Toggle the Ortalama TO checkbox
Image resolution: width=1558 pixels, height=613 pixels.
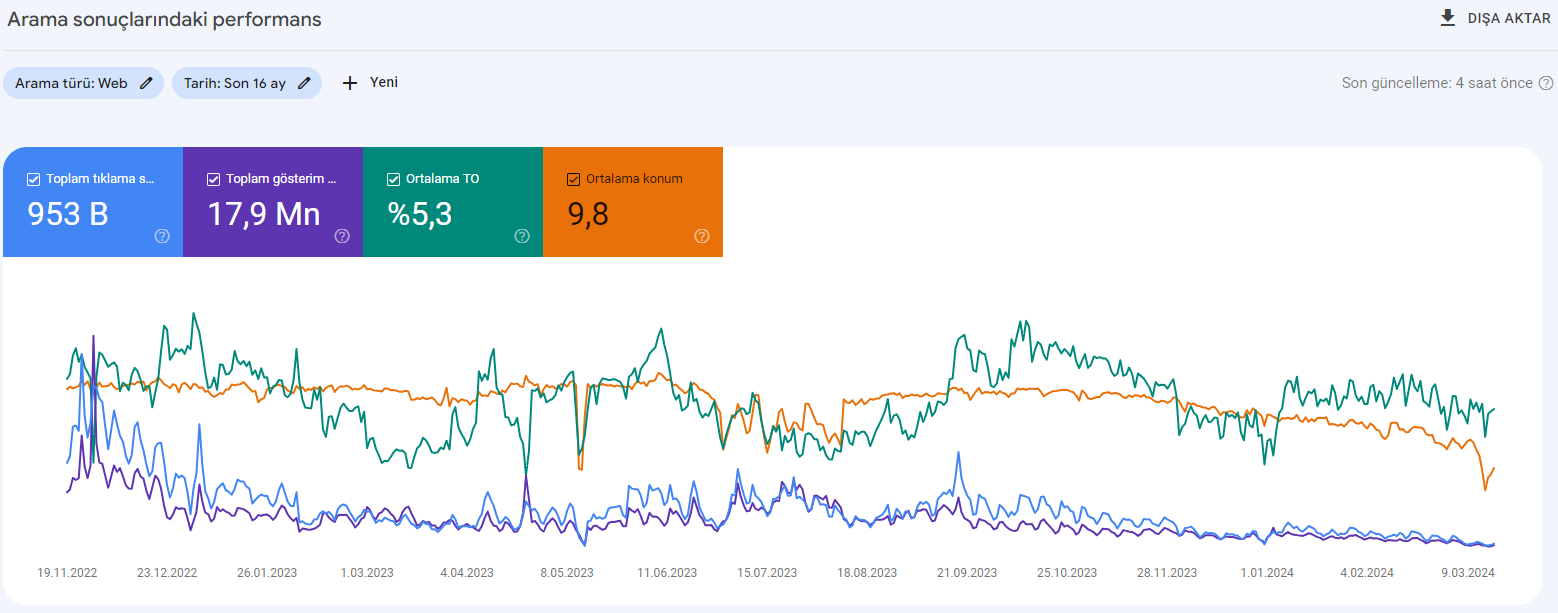(x=393, y=179)
